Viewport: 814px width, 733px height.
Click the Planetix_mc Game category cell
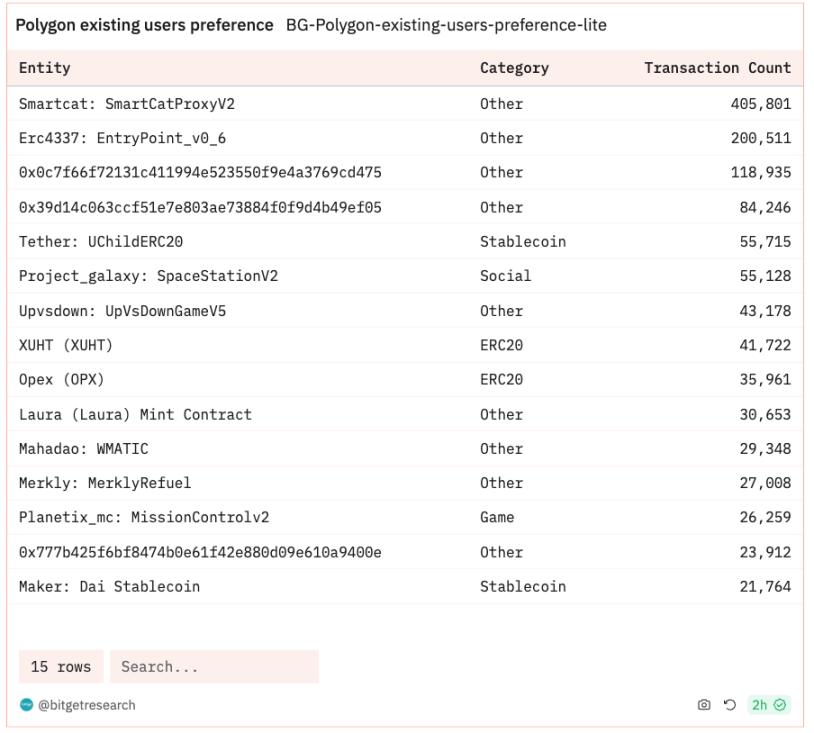click(497, 517)
